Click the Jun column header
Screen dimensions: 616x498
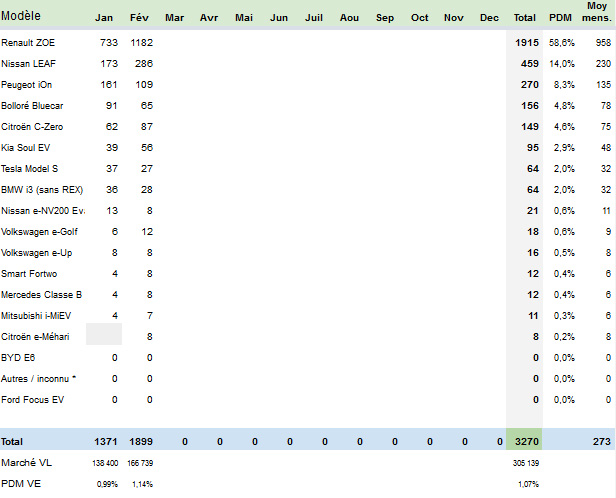point(279,18)
